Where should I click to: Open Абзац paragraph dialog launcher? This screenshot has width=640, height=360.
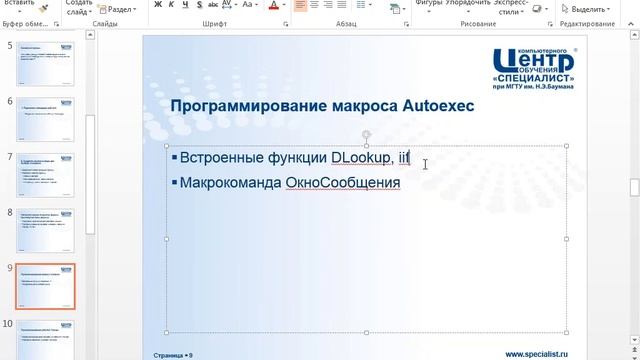coord(406,24)
